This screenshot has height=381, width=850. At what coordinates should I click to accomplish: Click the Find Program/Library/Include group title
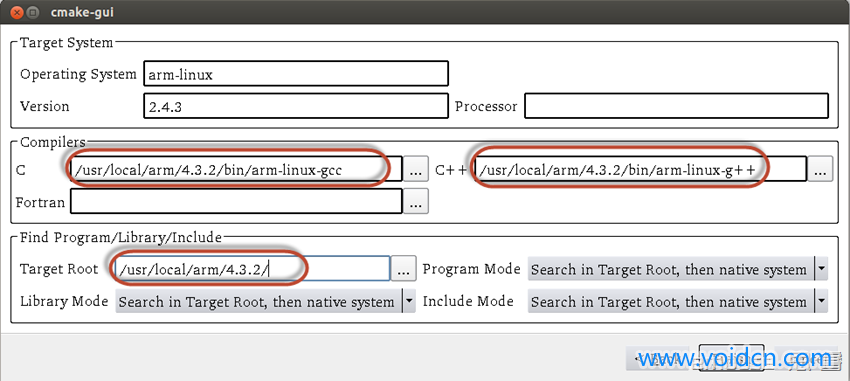(x=121, y=237)
